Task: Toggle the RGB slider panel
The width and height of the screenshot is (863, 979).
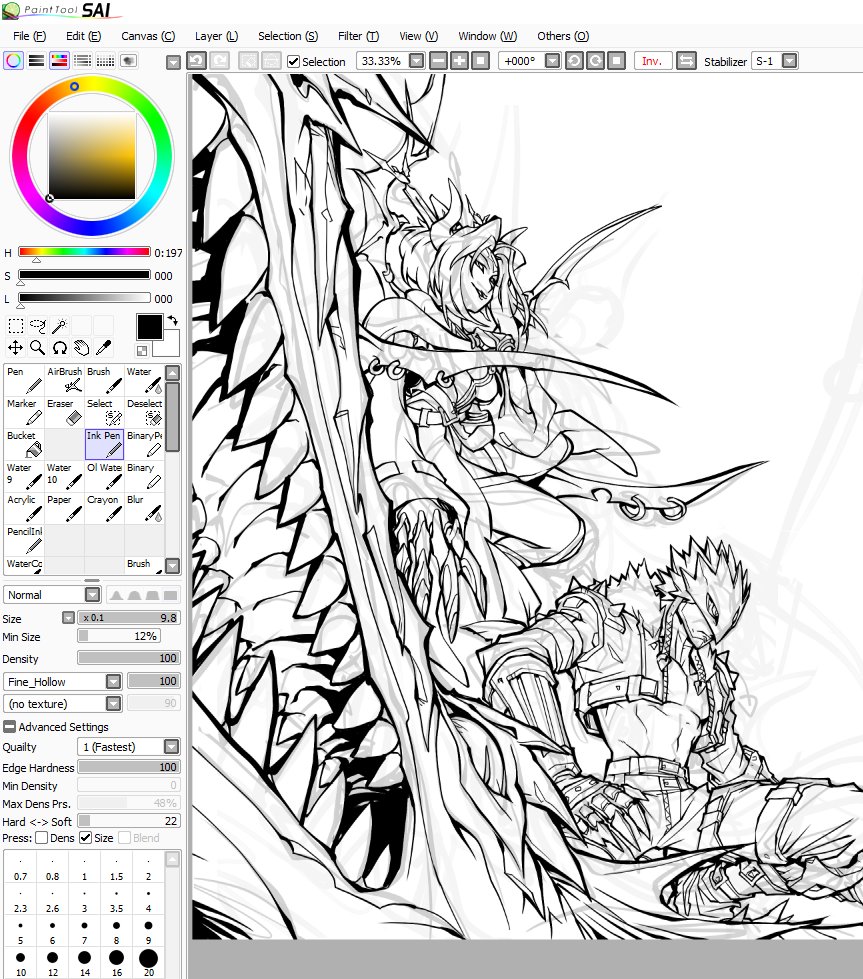Action: pyautogui.click(x=36, y=61)
